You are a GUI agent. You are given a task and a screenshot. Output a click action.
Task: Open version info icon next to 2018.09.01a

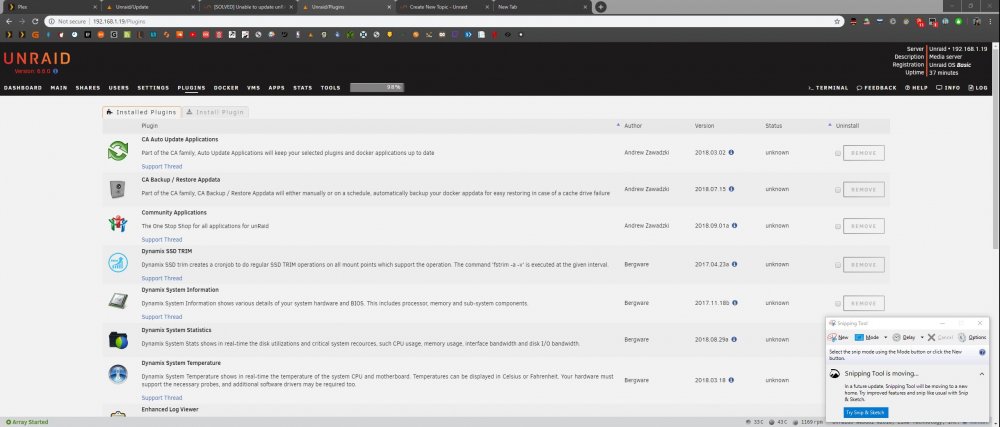pos(735,226)
